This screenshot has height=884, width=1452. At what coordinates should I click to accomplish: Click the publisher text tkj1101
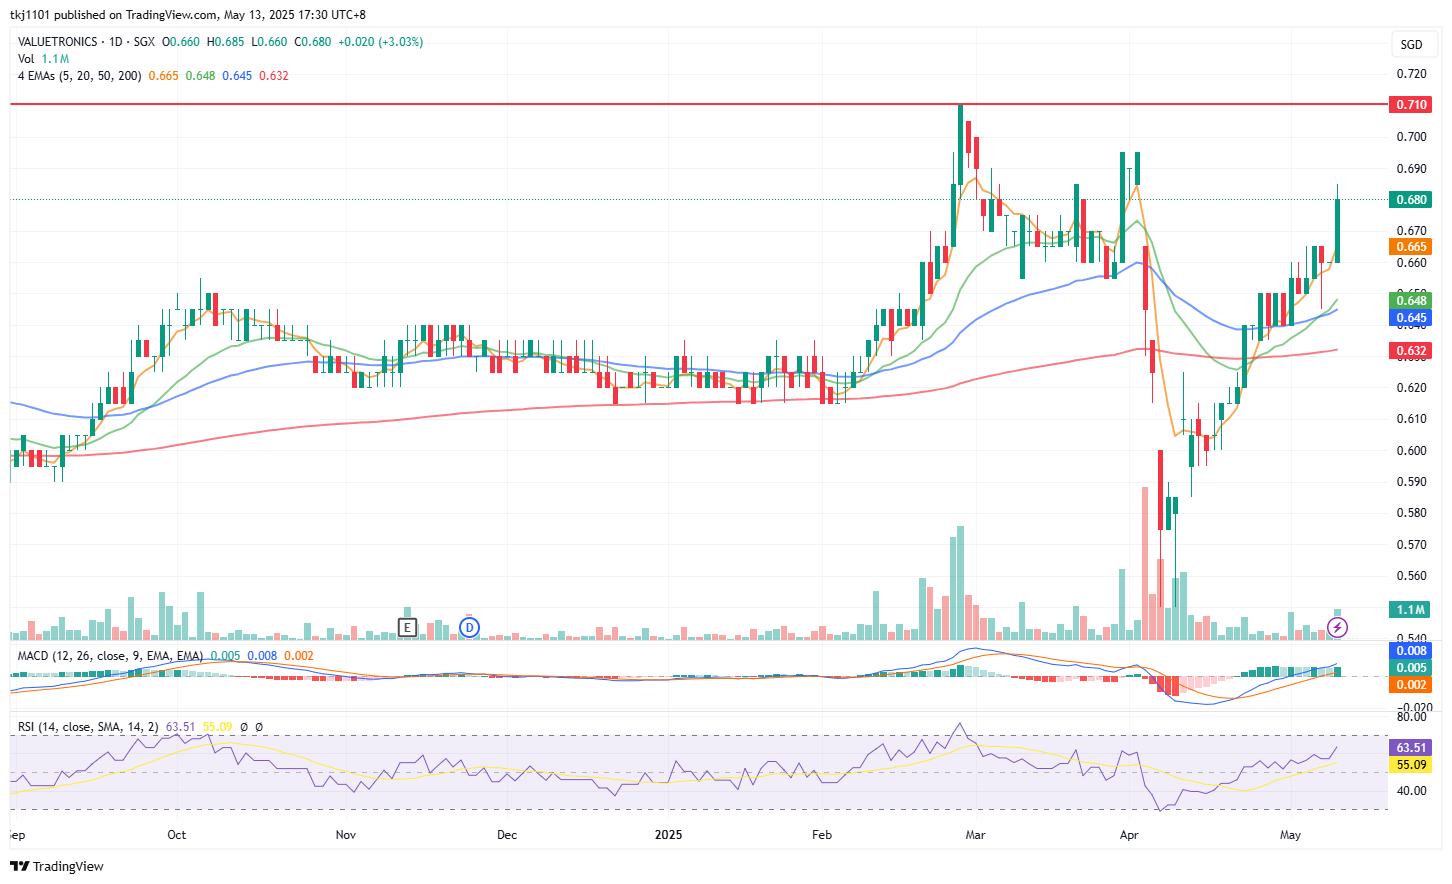(30, 15)
